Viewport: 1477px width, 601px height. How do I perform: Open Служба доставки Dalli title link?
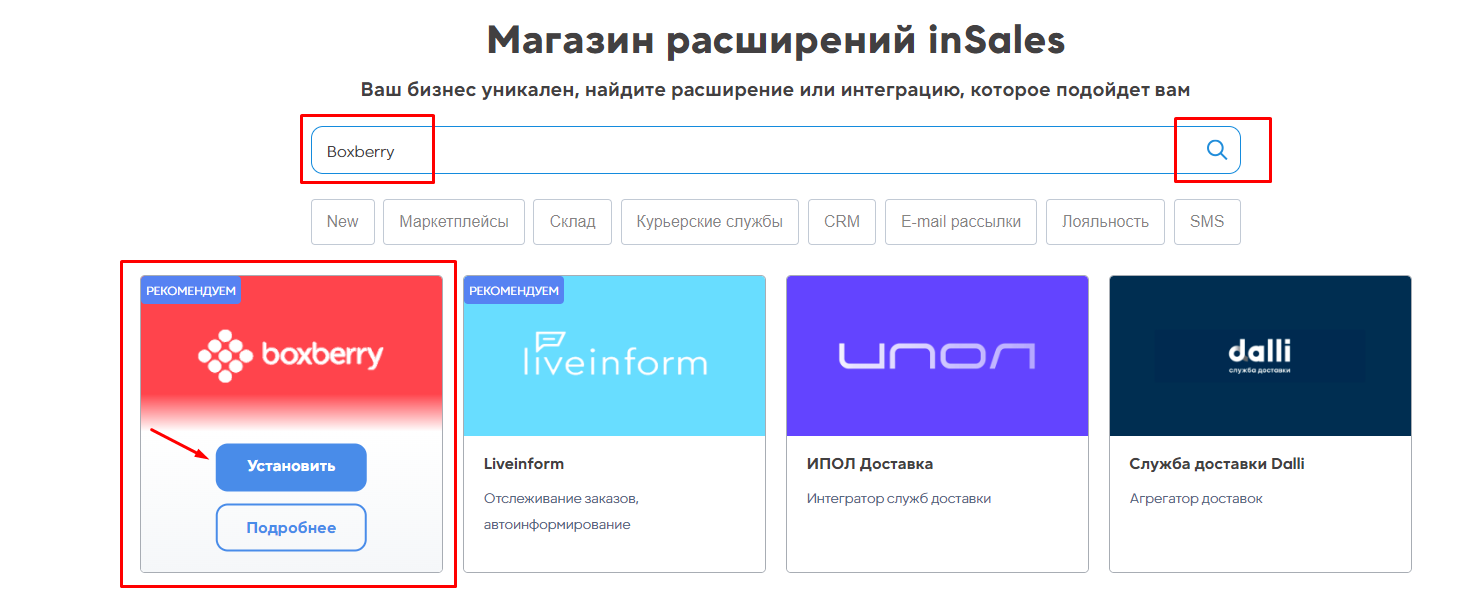[1217, 464]
